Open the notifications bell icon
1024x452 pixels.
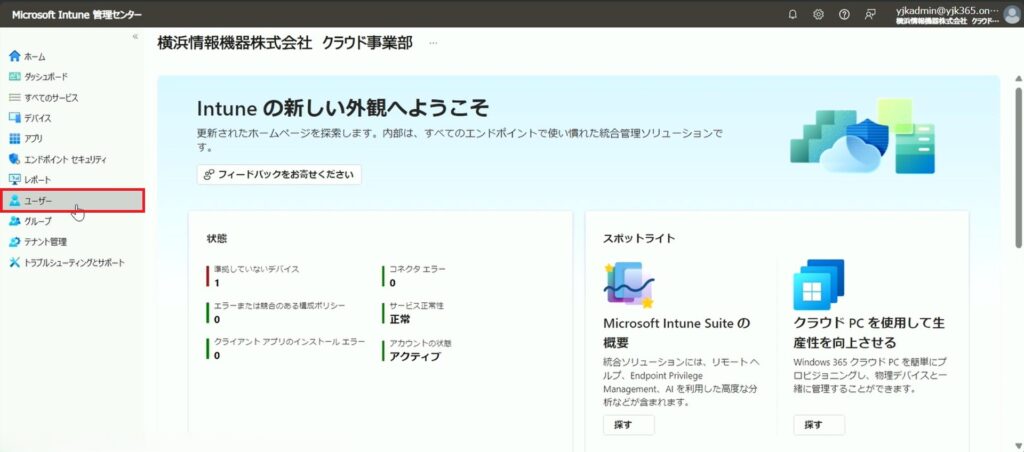coord(793,14)
